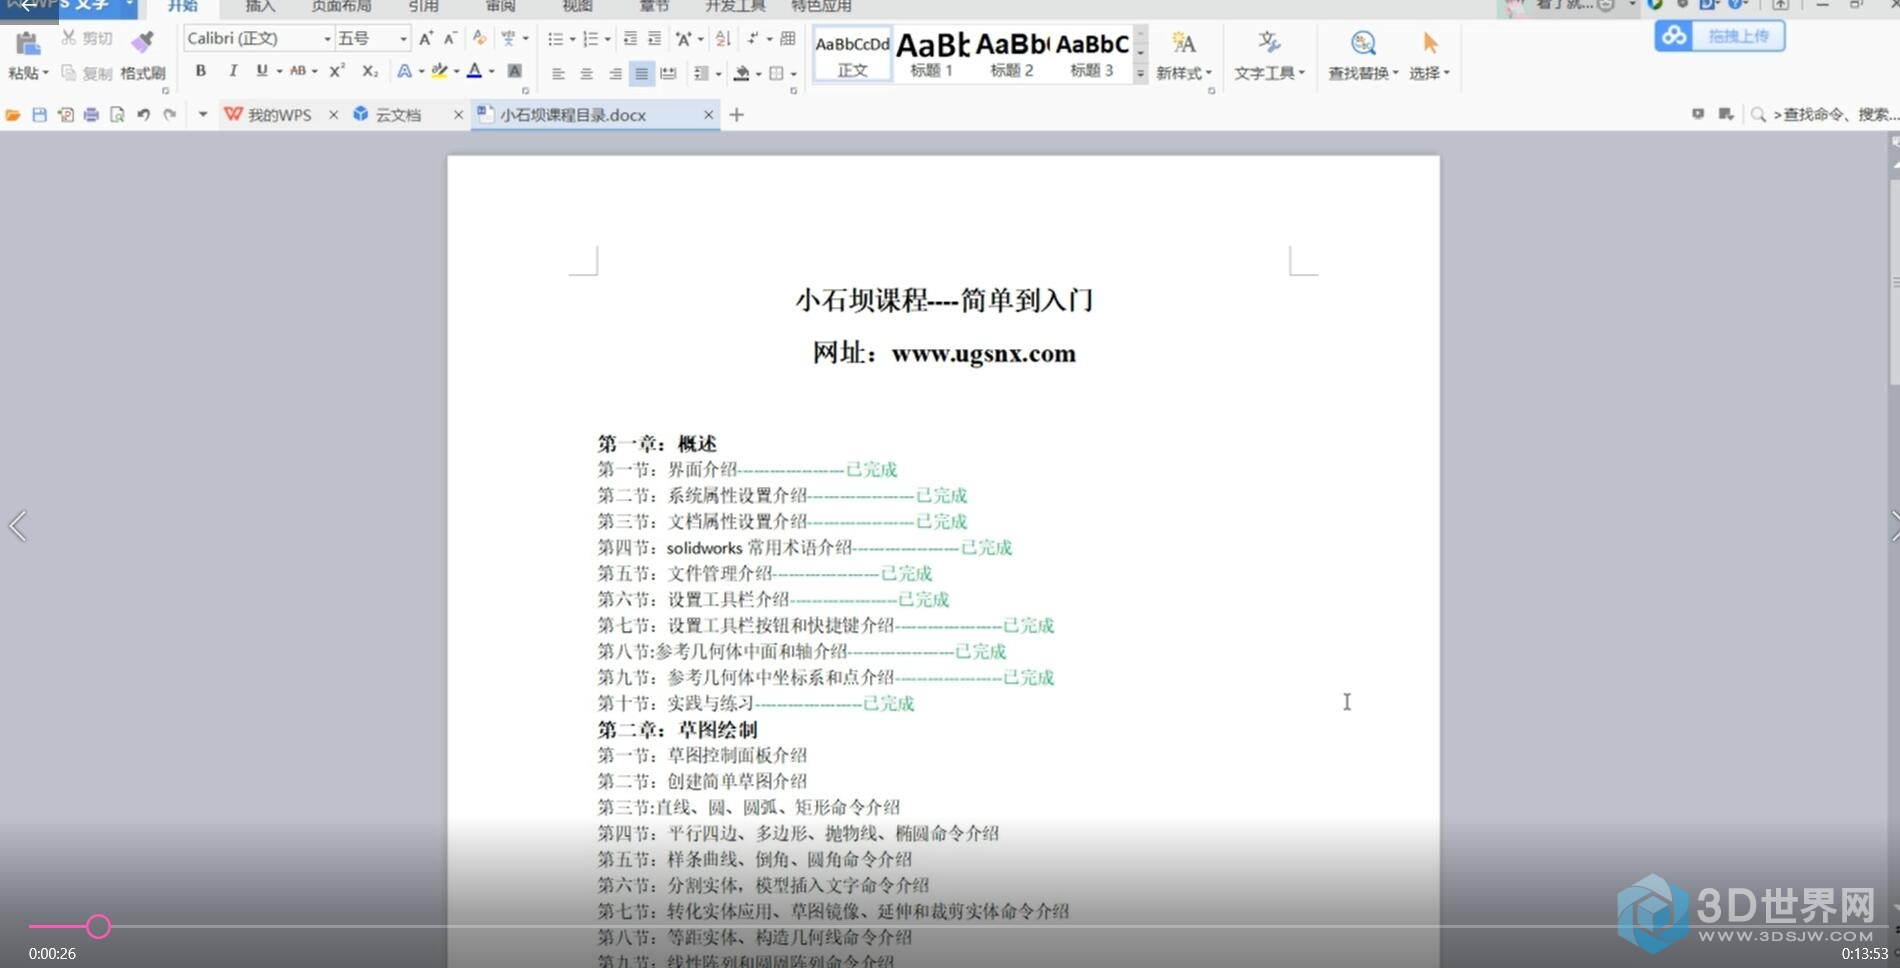Toggle justified alignment (highlighted)

pos(641,73)
